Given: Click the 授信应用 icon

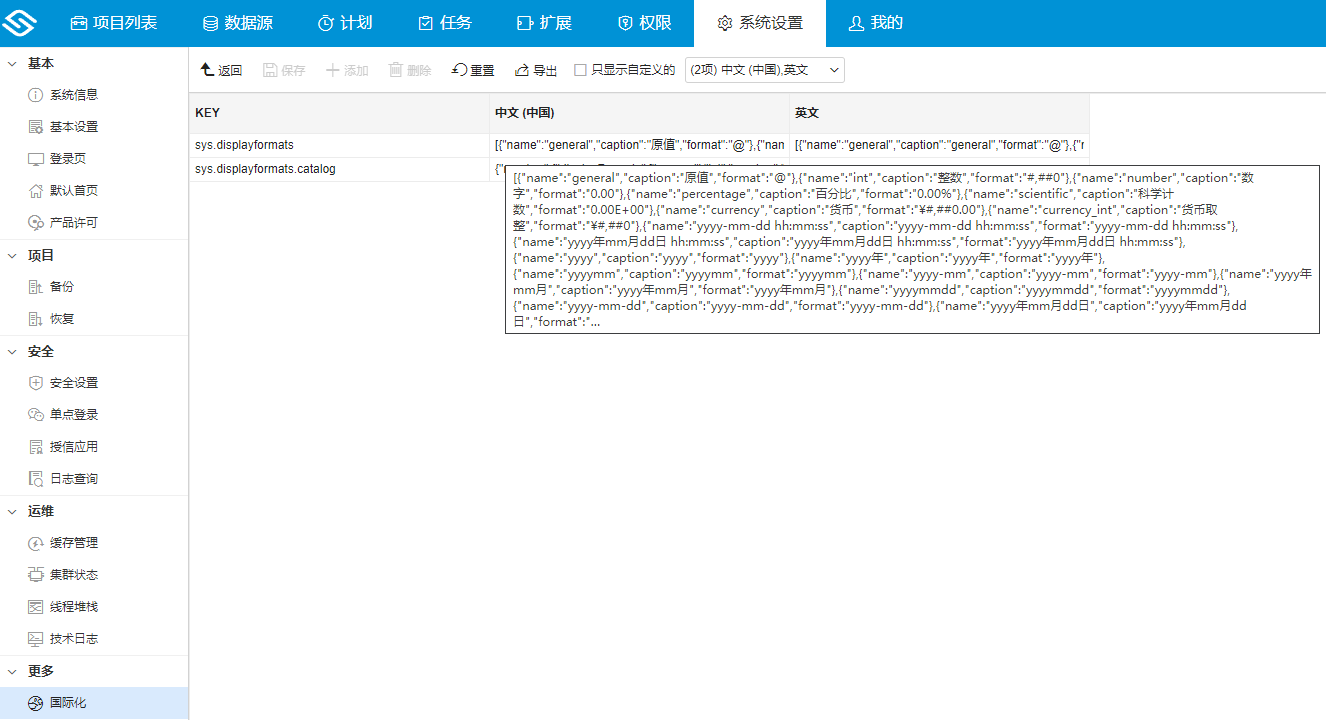Looking at the screenshot, I should 36,447.
